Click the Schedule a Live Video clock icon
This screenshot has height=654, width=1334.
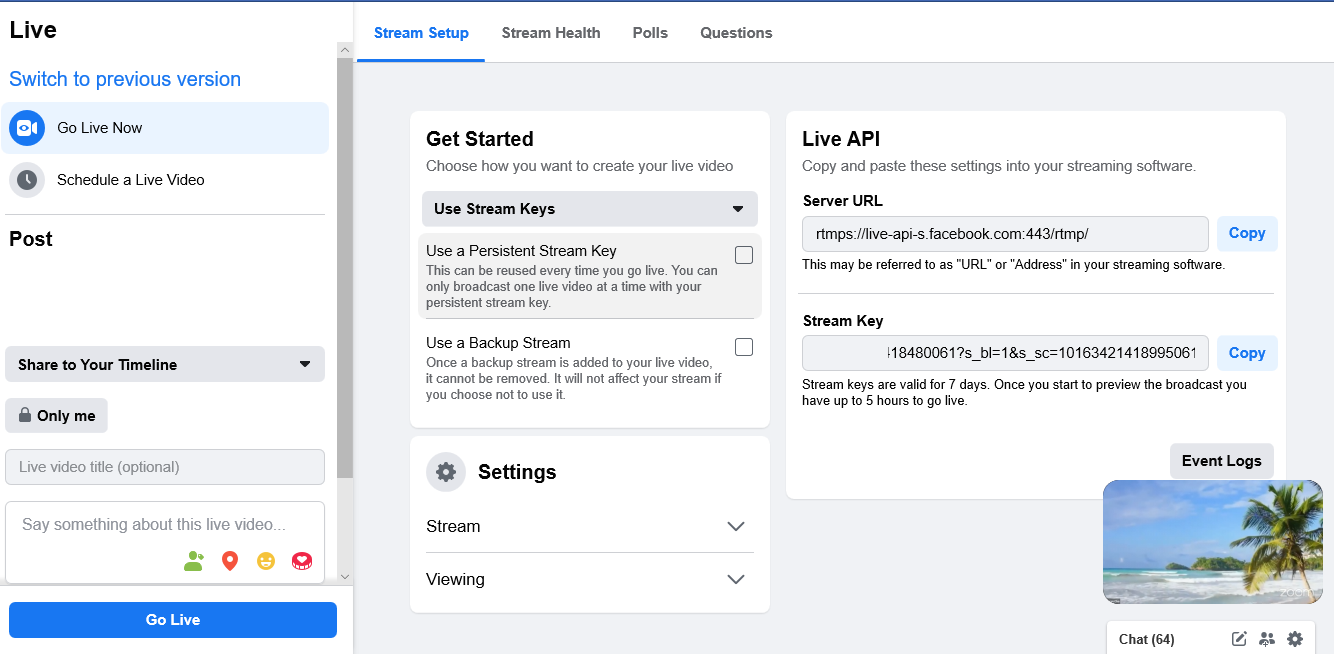tap(27, 180)
